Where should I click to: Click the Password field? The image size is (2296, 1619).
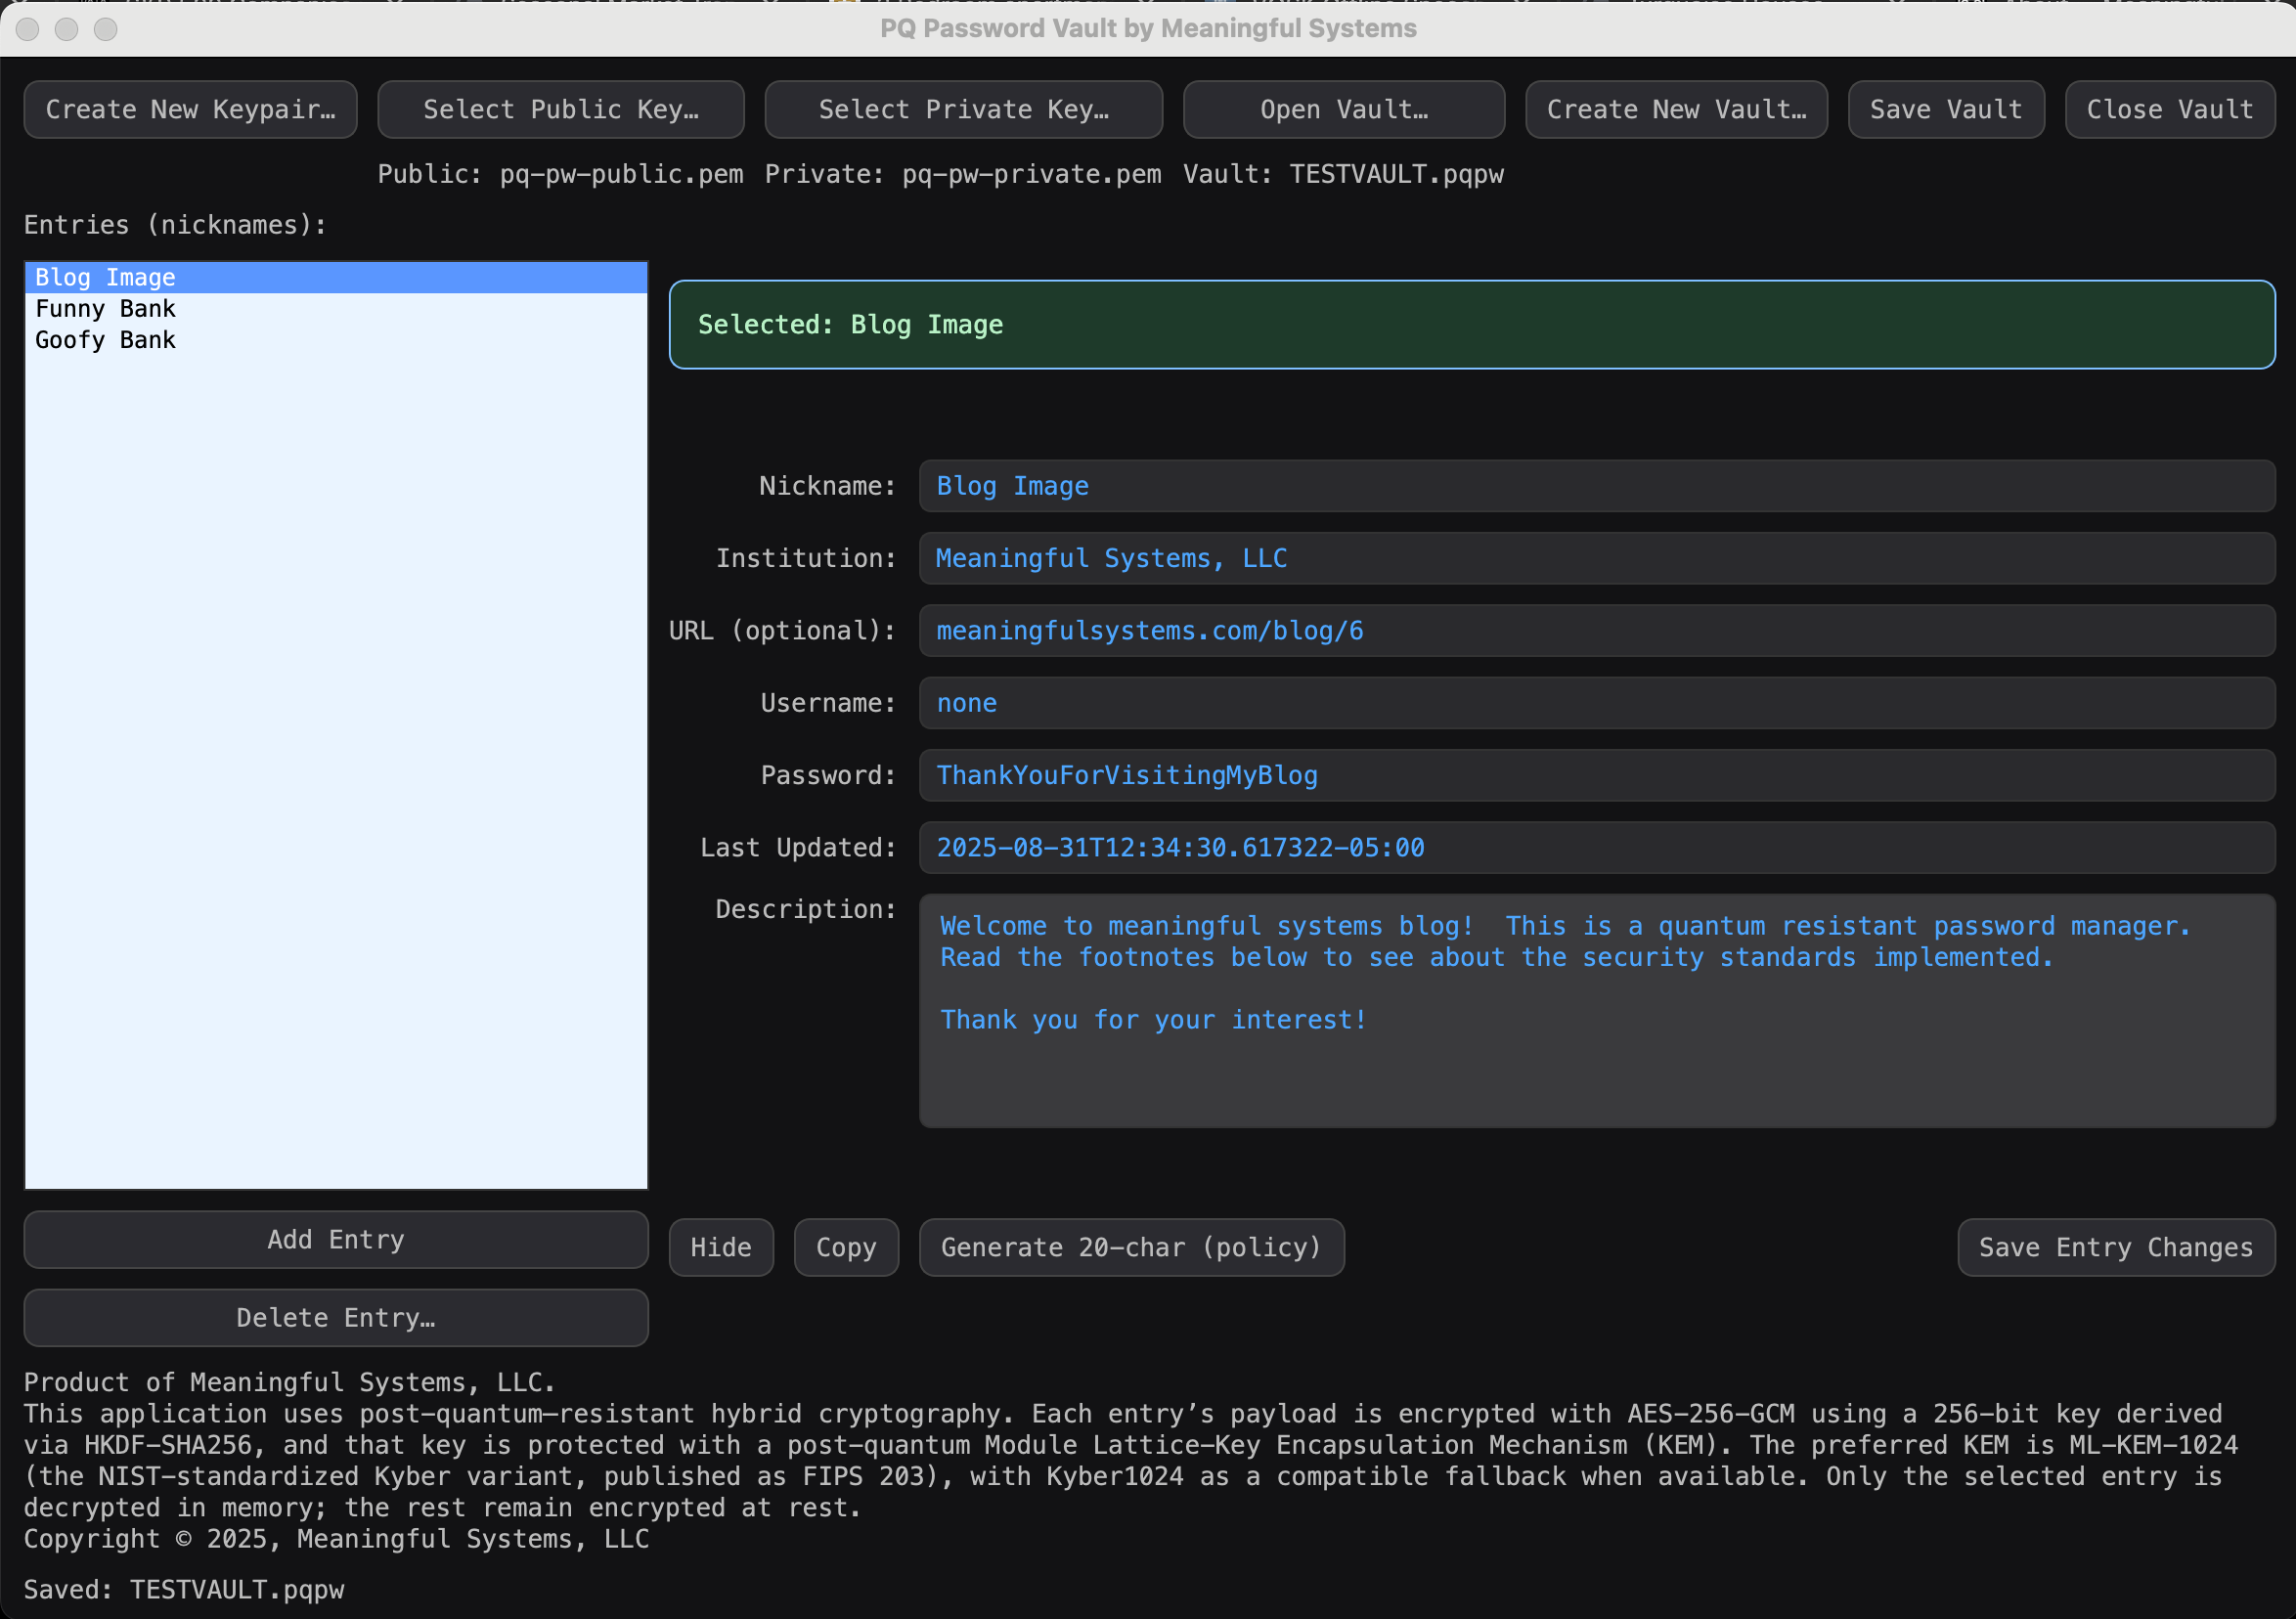tap(1597, 775)
